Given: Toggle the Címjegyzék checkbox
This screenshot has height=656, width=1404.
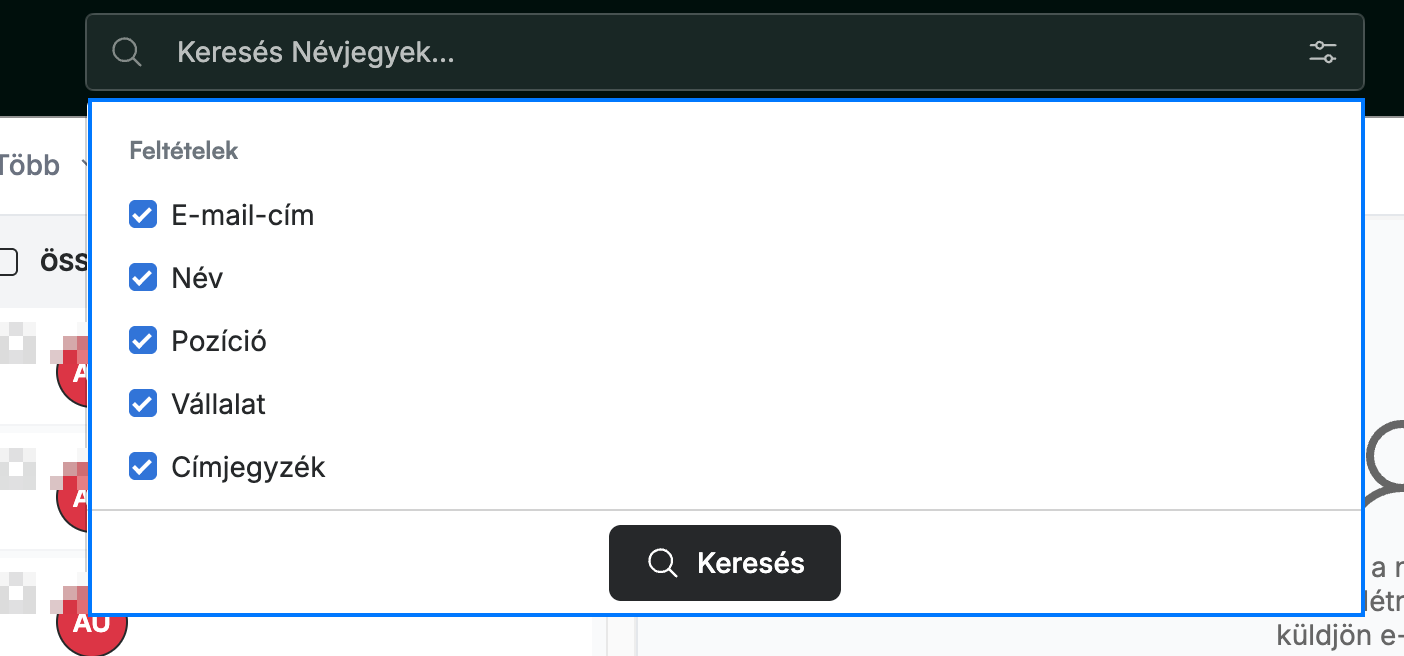Looking at the screenshot, I should [143, 466].
